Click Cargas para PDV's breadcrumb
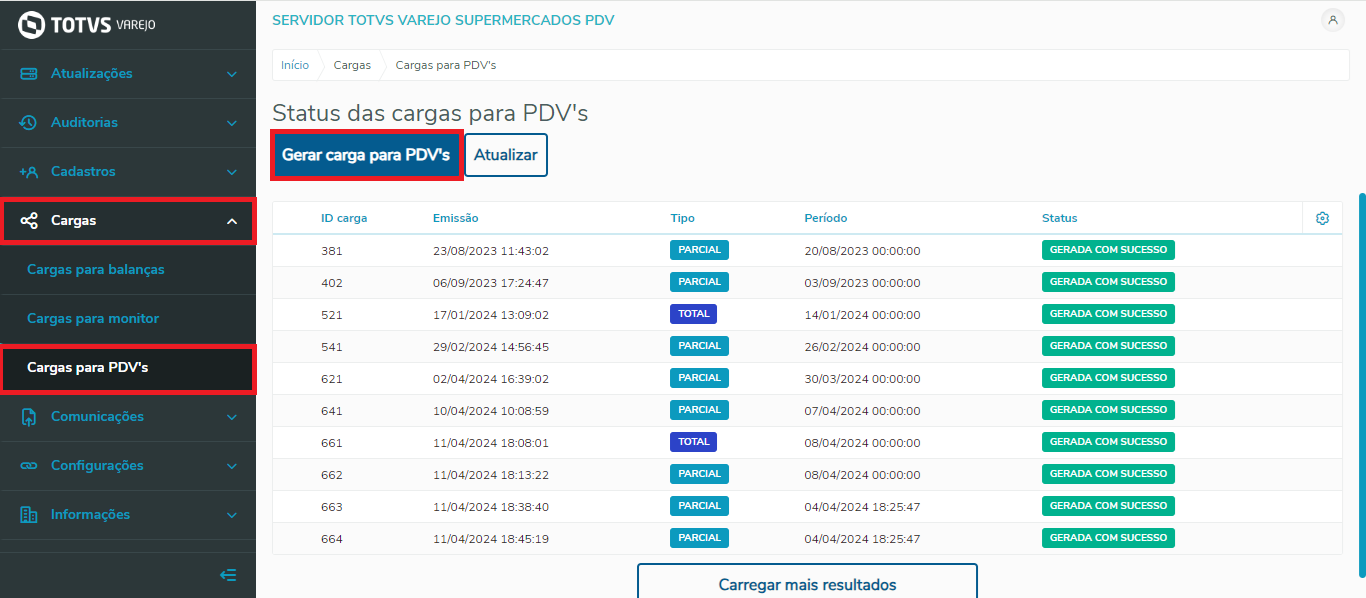Screen dimensions: 1366x598 click(x=446, y=65)
